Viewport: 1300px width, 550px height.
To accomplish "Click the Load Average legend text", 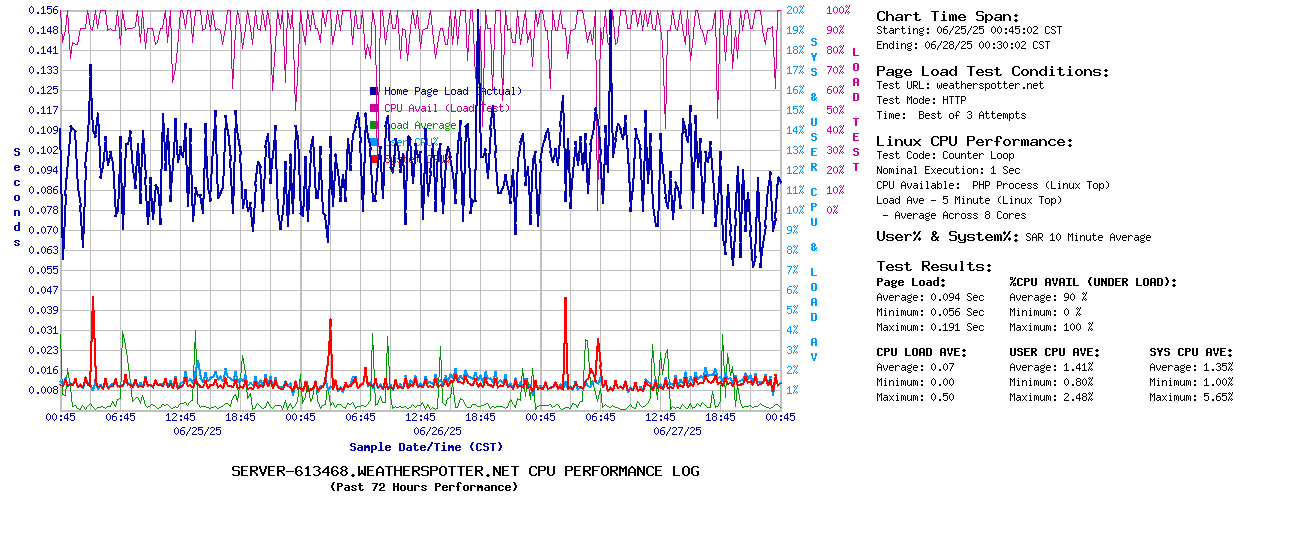I will point(421,125).
